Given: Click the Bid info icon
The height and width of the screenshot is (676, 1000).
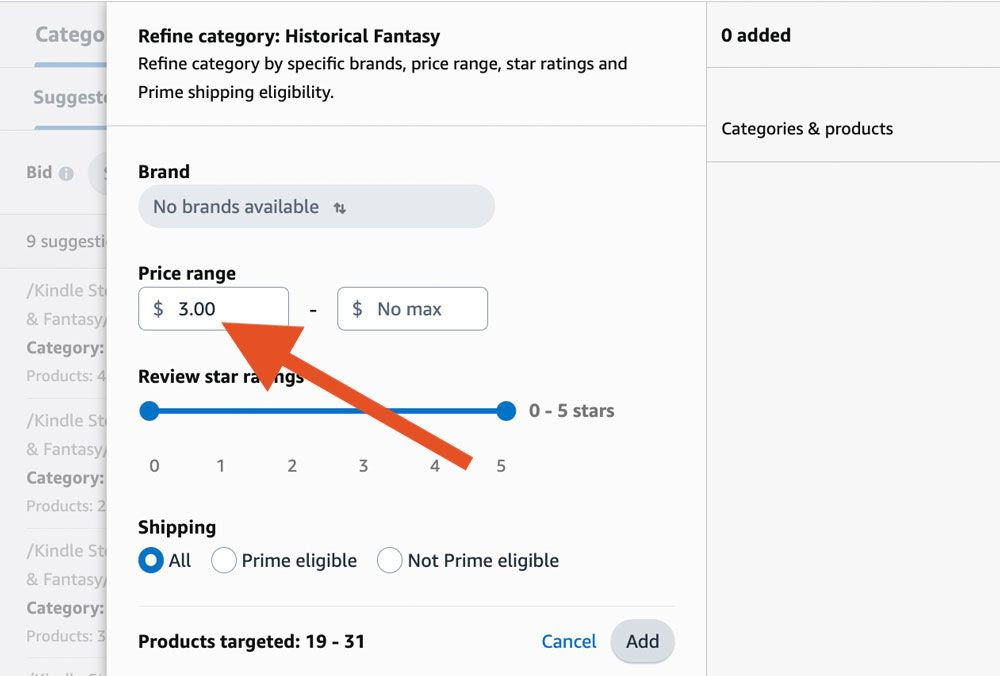Looking at the screenshot, I should [66, 173].
